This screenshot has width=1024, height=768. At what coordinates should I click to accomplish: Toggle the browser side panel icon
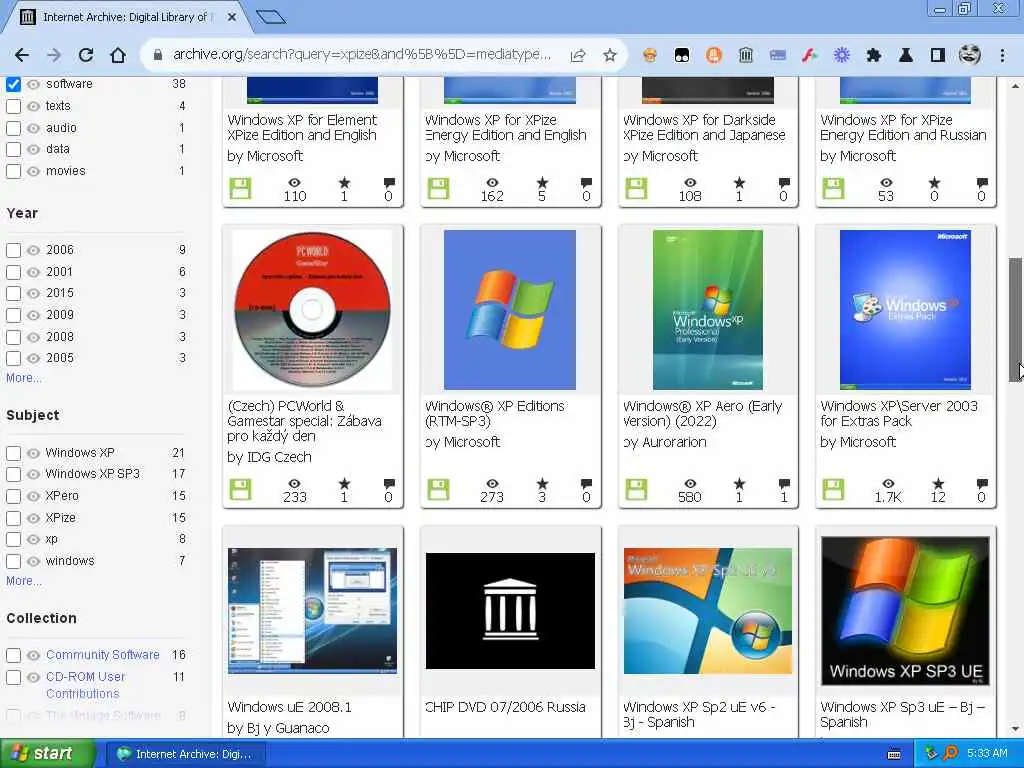(938, 55)
